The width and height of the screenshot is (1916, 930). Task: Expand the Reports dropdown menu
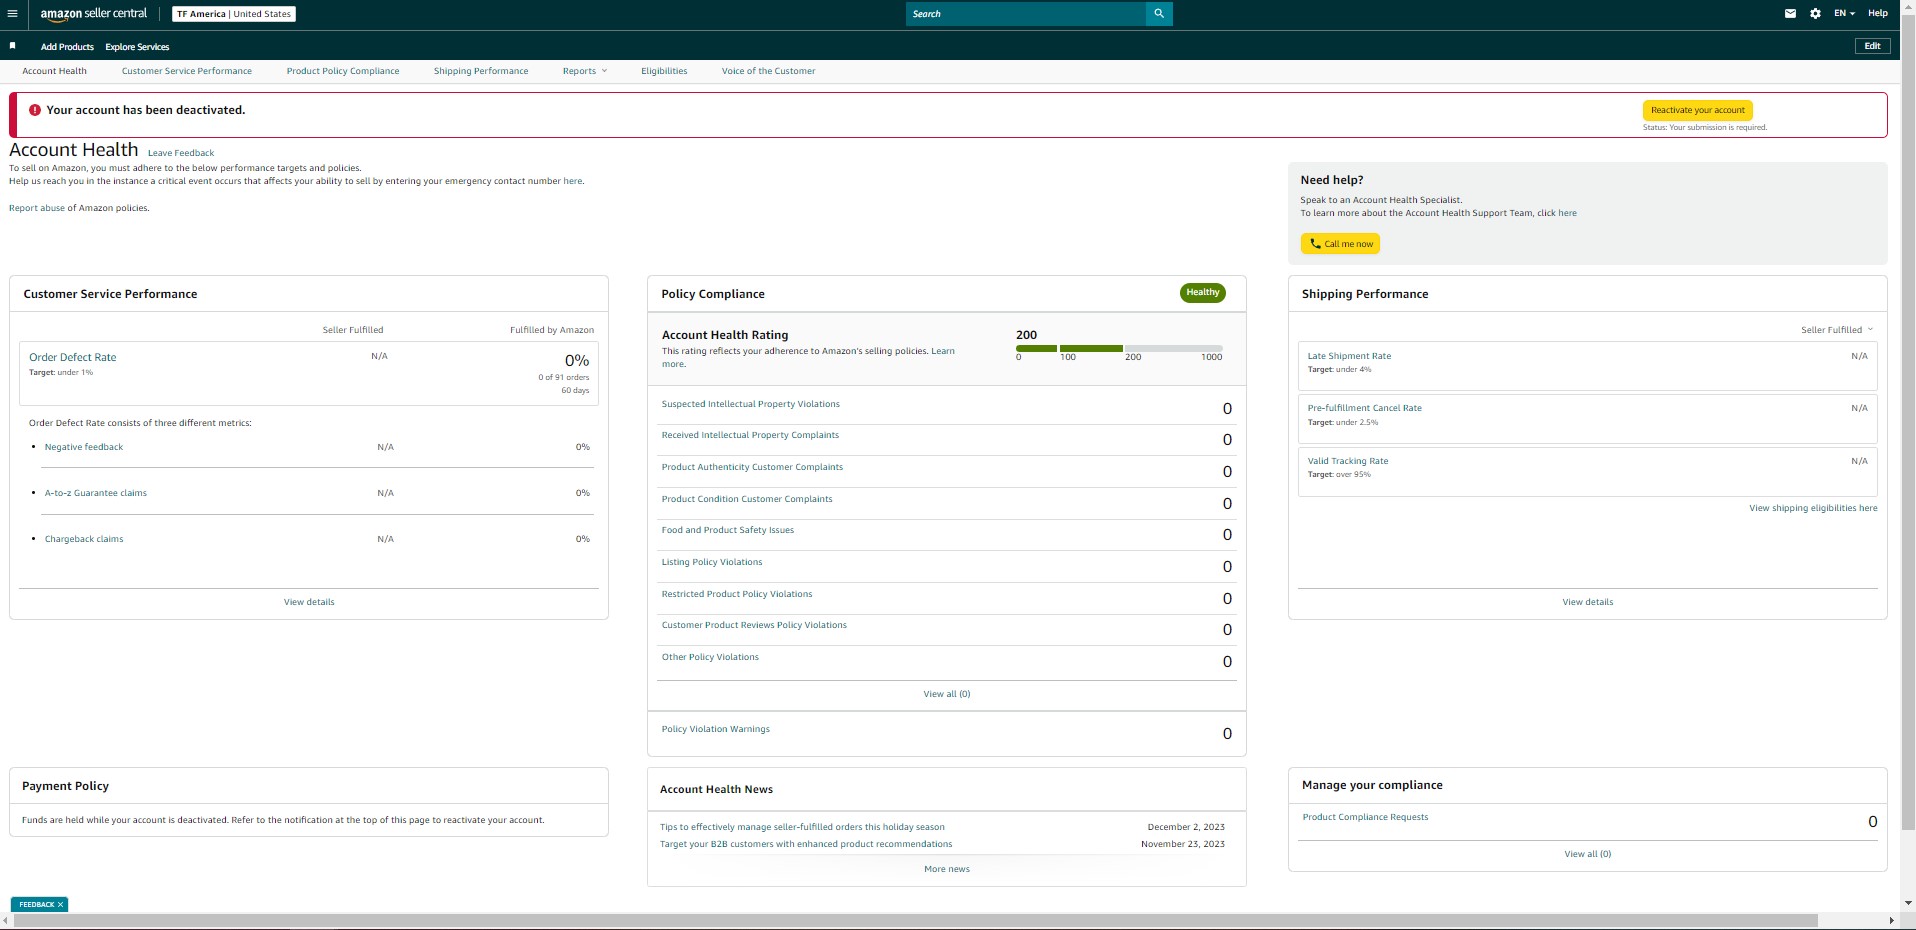[585, 71]
